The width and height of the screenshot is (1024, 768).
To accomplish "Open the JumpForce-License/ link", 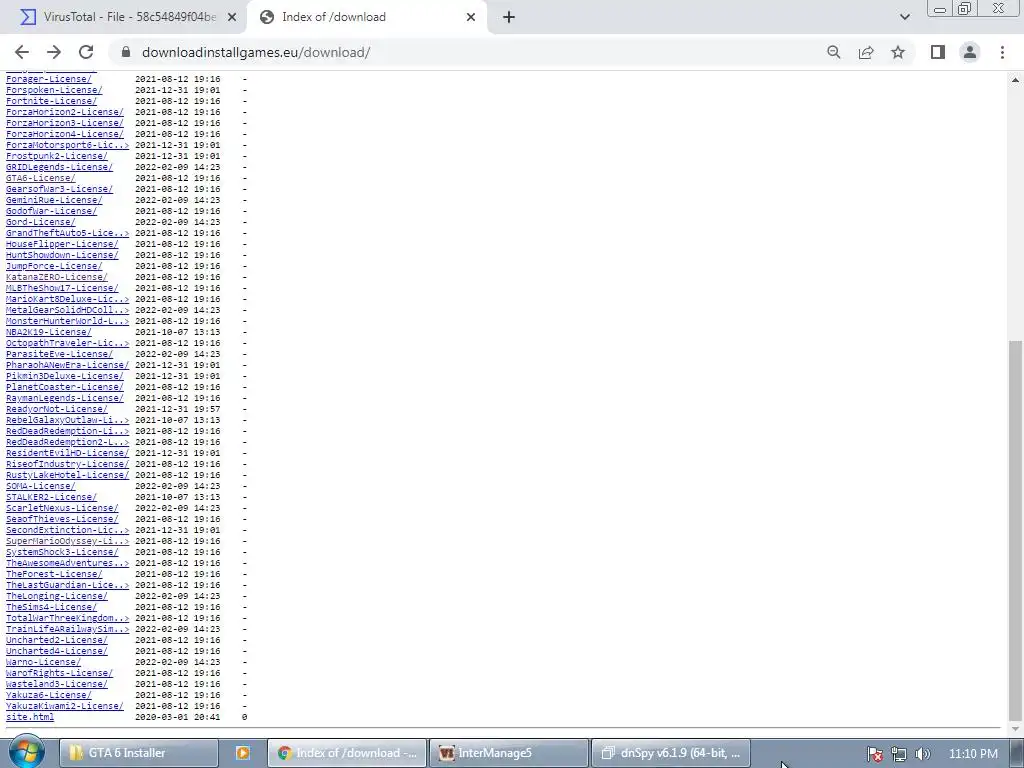I will [54, 266].
